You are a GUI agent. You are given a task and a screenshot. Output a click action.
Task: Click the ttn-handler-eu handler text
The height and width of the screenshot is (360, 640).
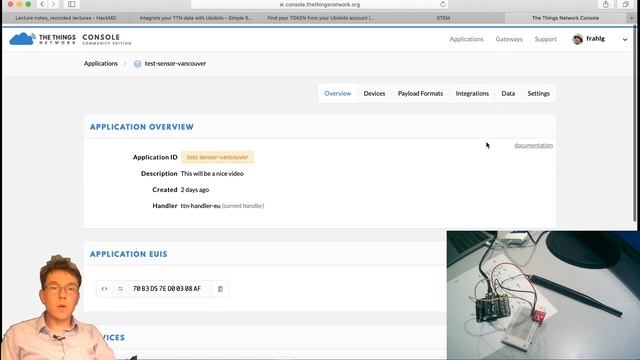[x=200, y=206]
